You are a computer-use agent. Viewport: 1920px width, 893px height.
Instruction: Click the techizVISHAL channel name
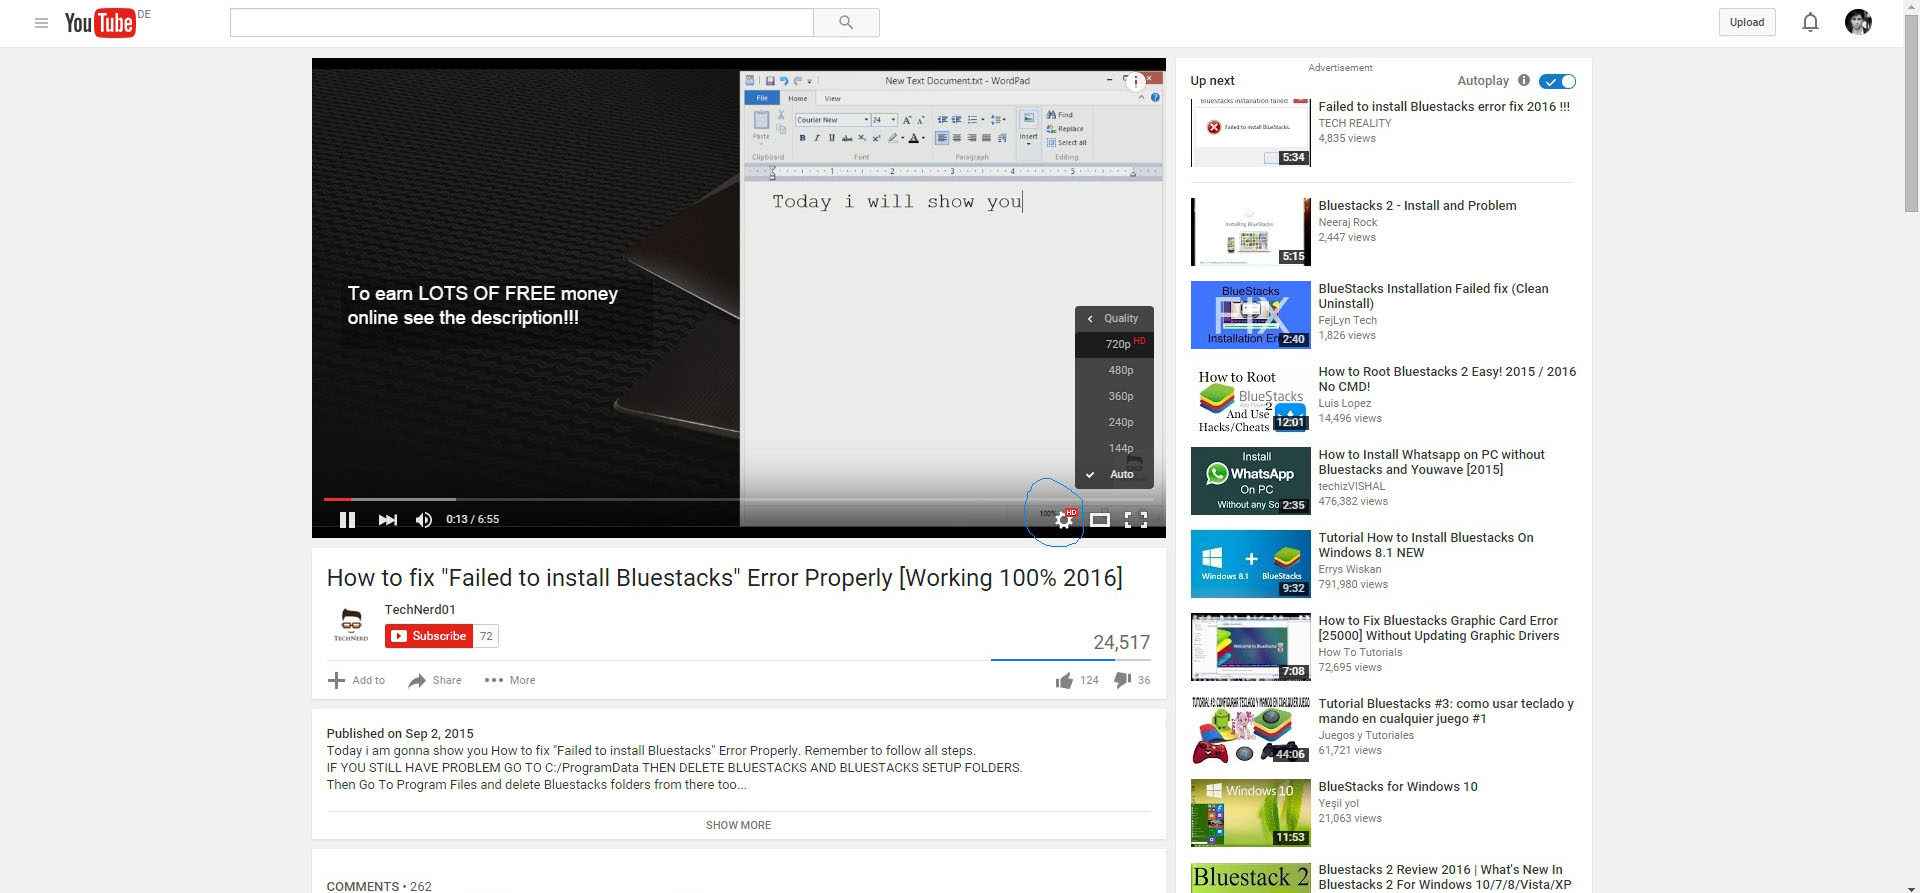click(x=1351, y=486)
